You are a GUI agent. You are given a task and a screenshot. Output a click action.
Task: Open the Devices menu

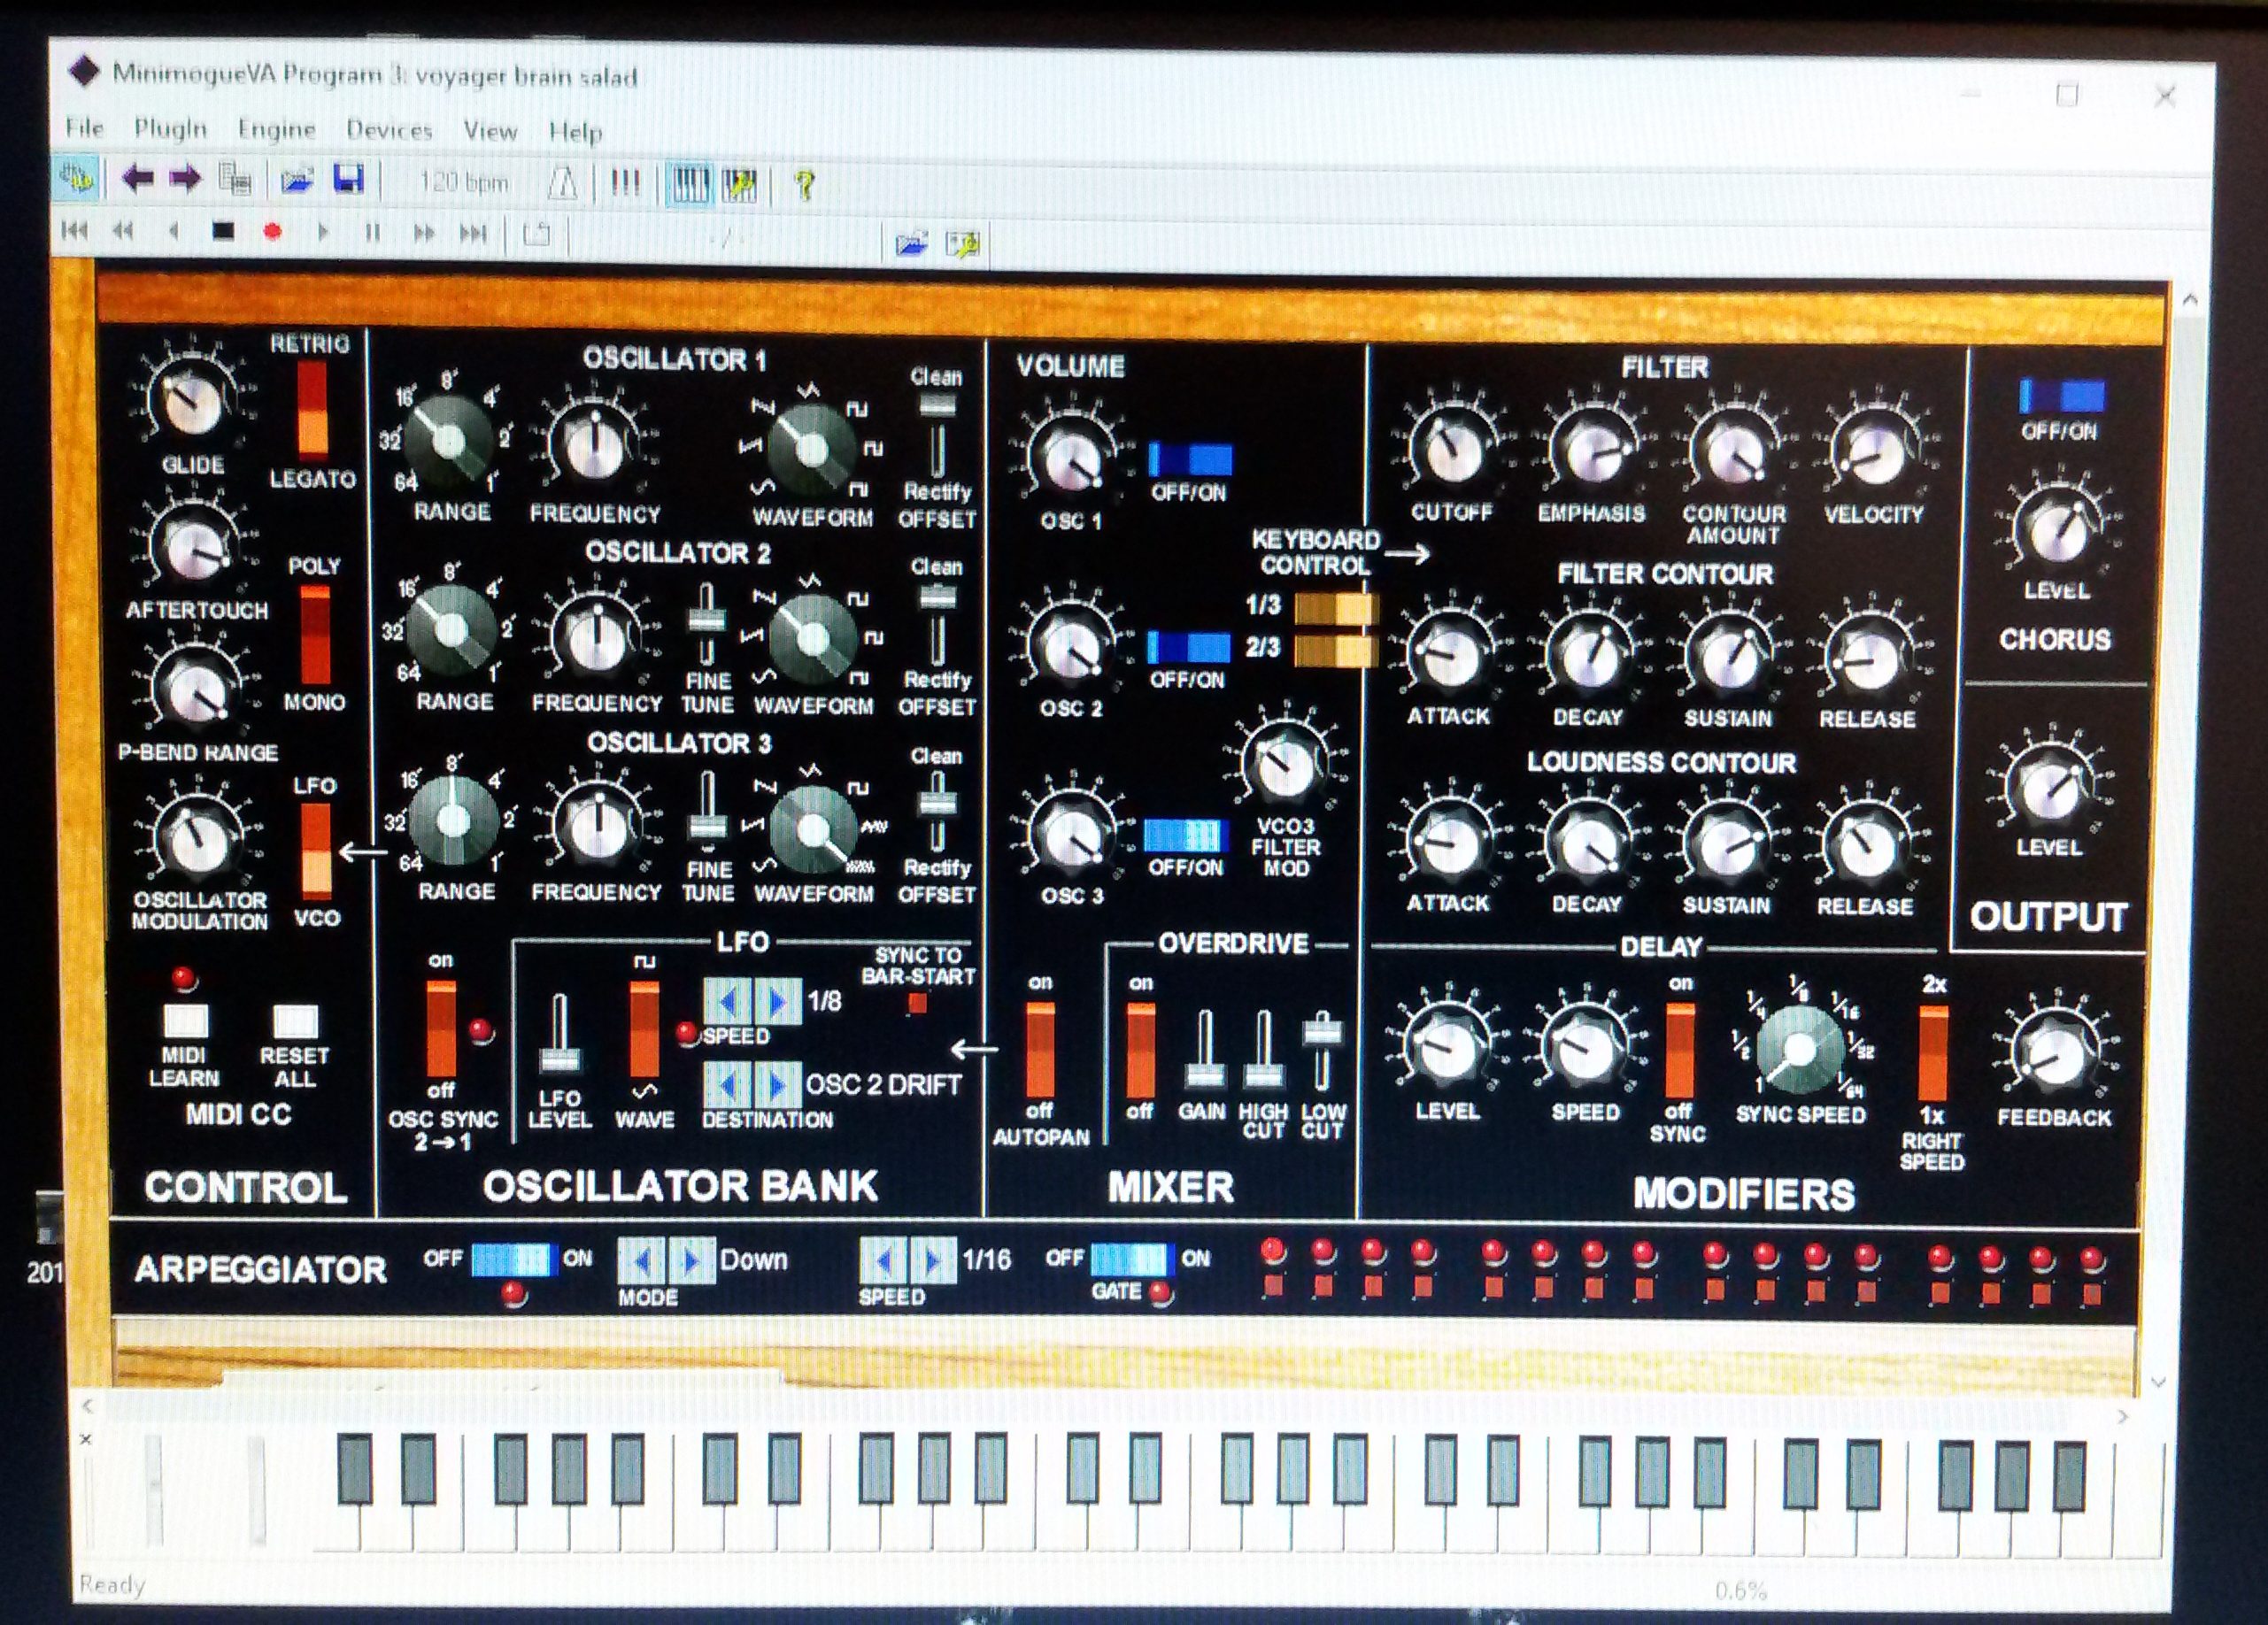click(389, 130)
